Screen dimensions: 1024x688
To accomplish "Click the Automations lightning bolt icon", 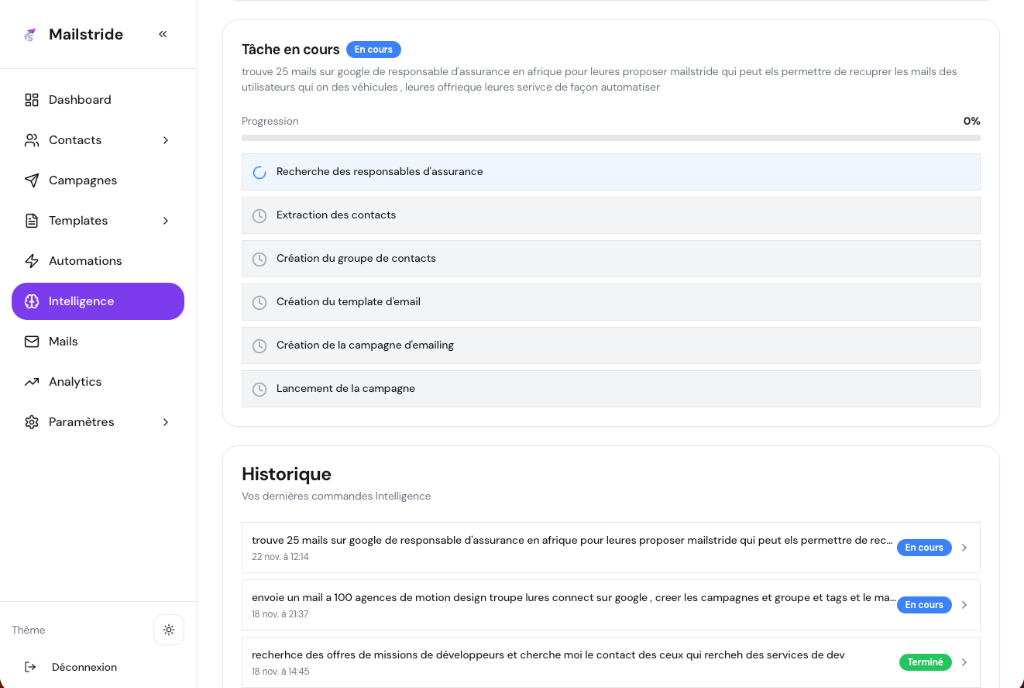I will click(32, 261).
